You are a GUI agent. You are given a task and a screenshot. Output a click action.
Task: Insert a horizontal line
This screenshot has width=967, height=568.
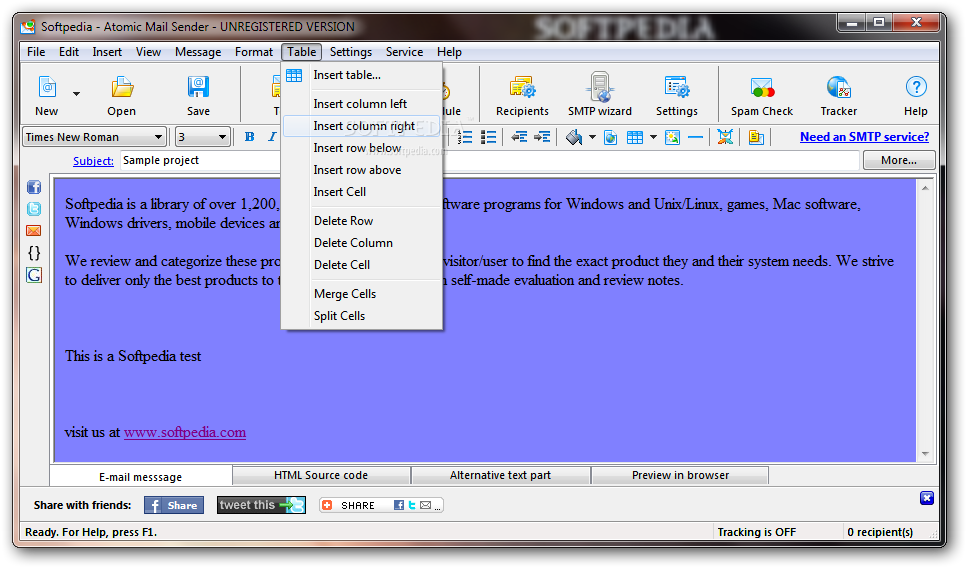tap(695, 137)
